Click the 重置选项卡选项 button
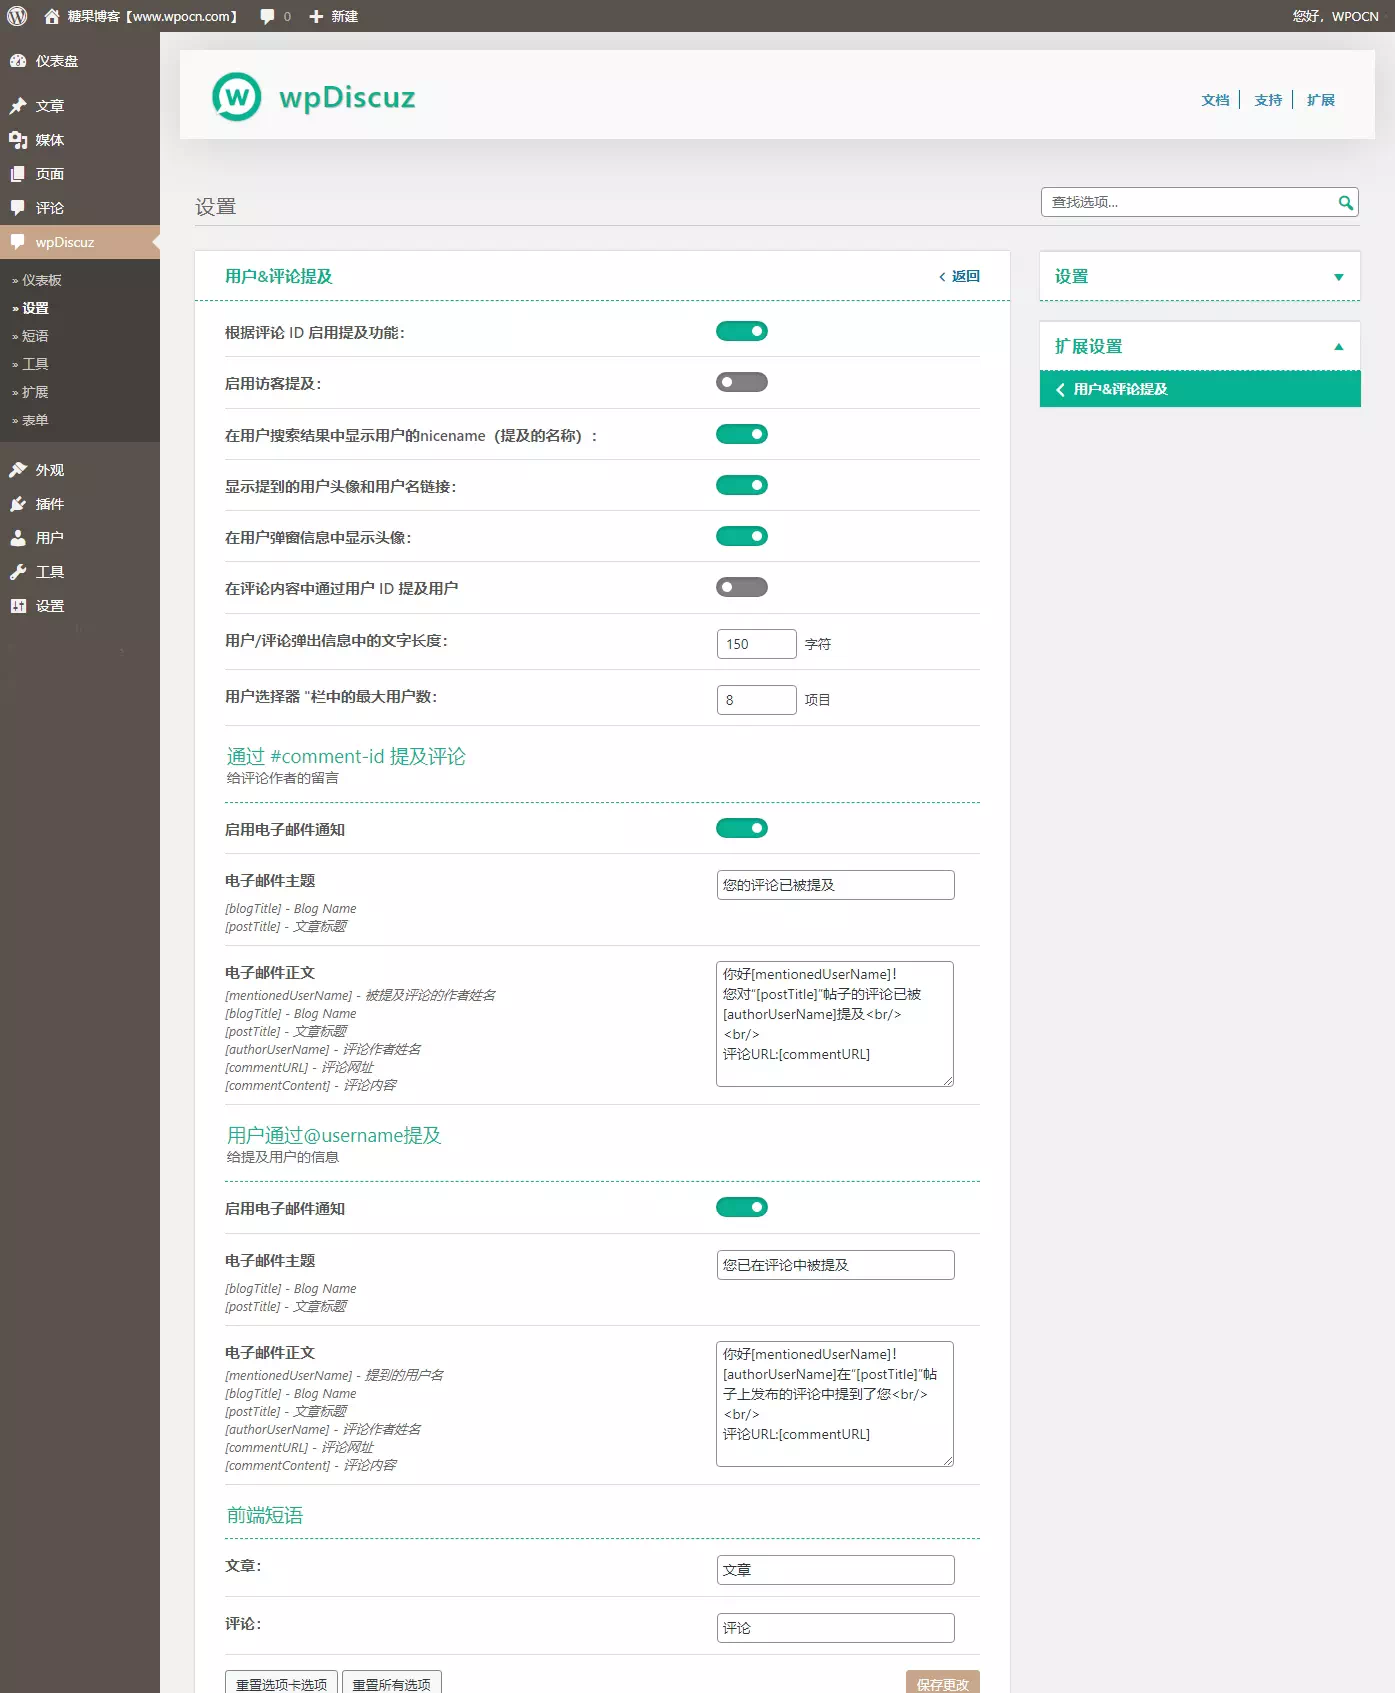The height and width of the screenshot is (1693, 1395). pos(282,1684)
